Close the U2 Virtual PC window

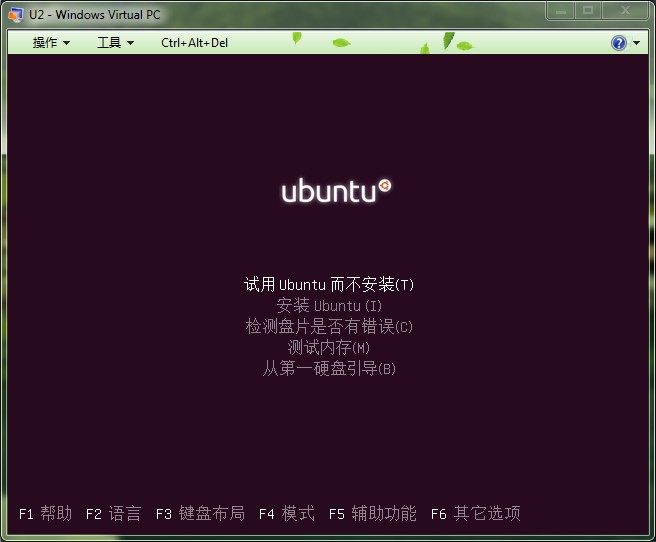pyautogui.click(x=625, y=10)
